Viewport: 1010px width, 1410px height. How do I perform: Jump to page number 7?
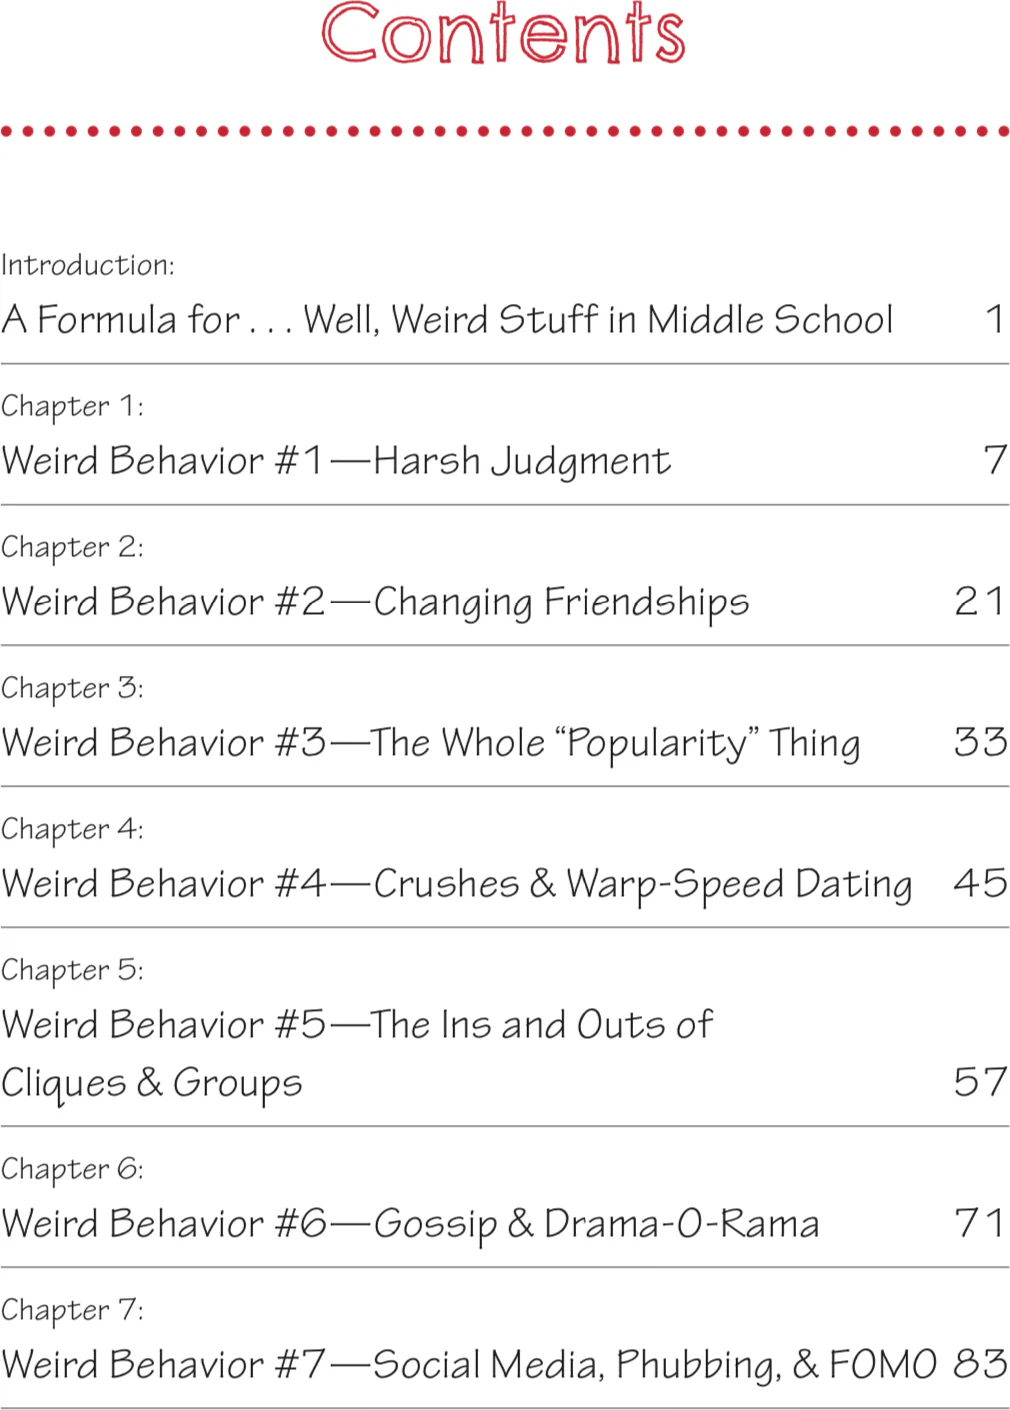coord(994,460)
